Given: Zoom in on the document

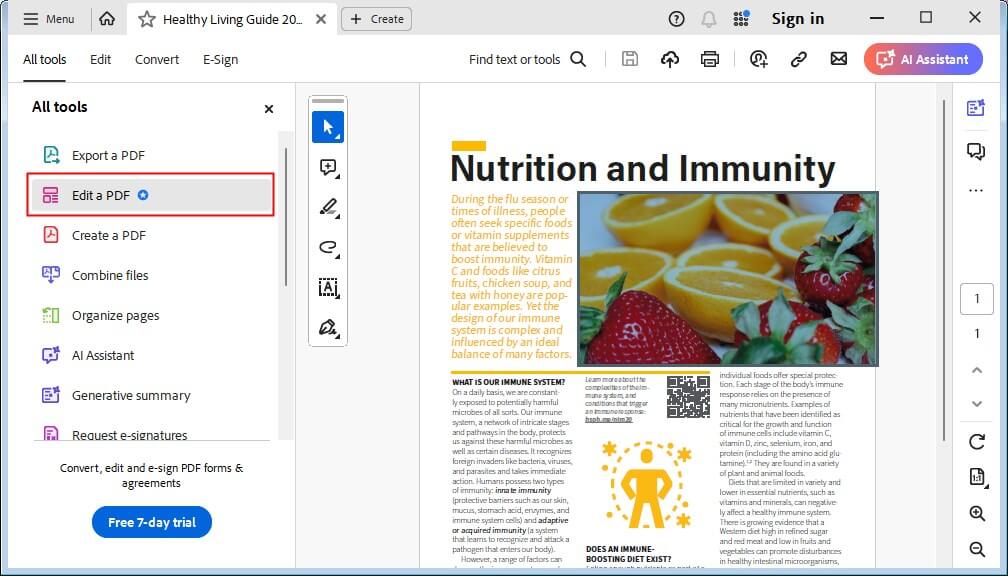Looking at the screenshot, I should click(x=977, y=513).
